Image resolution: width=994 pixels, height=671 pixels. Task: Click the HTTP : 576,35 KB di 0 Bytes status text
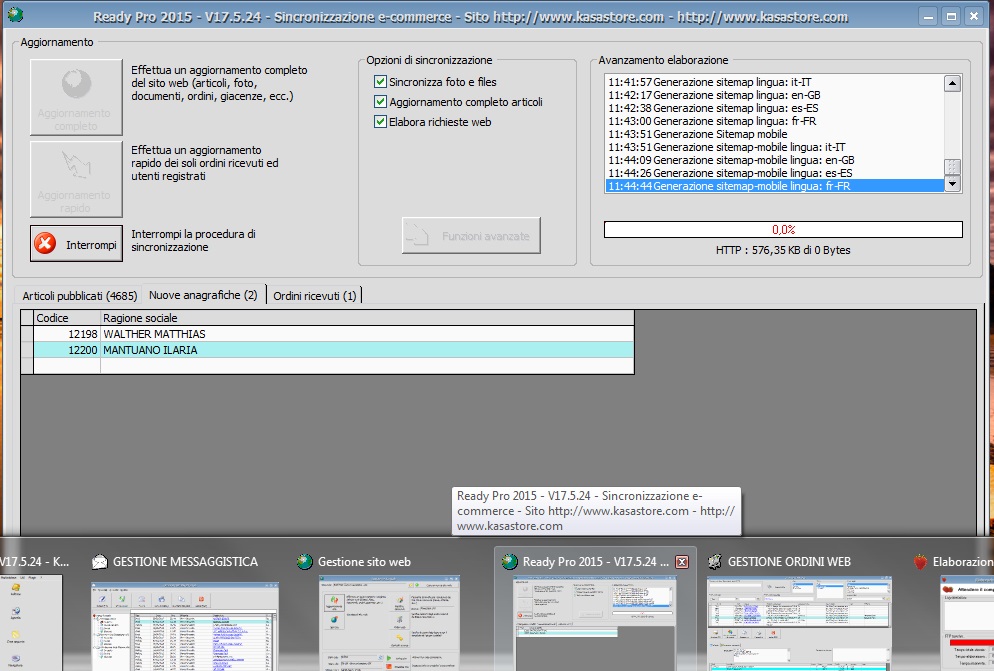tap(784, 250)
